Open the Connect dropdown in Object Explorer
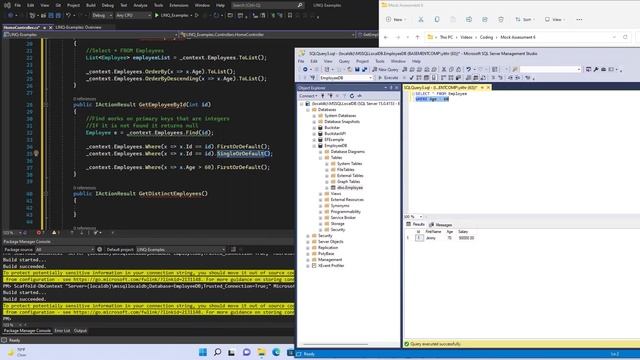 tap(308, 96)
